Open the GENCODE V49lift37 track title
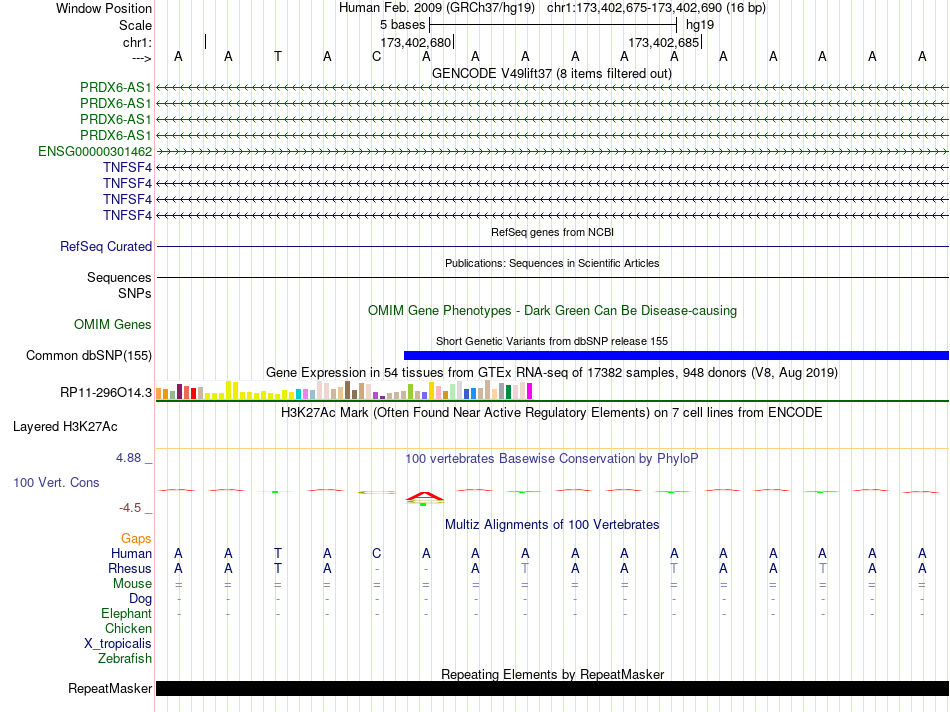The width and height of the screenshot is (950, 712). [x=552, y=73]
